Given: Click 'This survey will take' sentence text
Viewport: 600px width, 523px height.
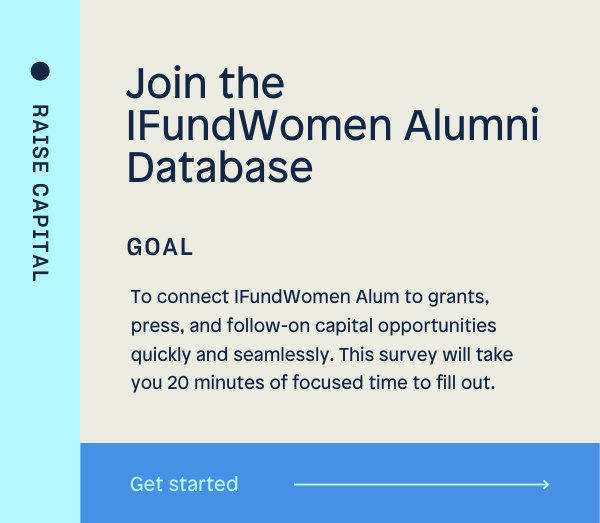Looking at the screenshot, I should pos(426,354).
